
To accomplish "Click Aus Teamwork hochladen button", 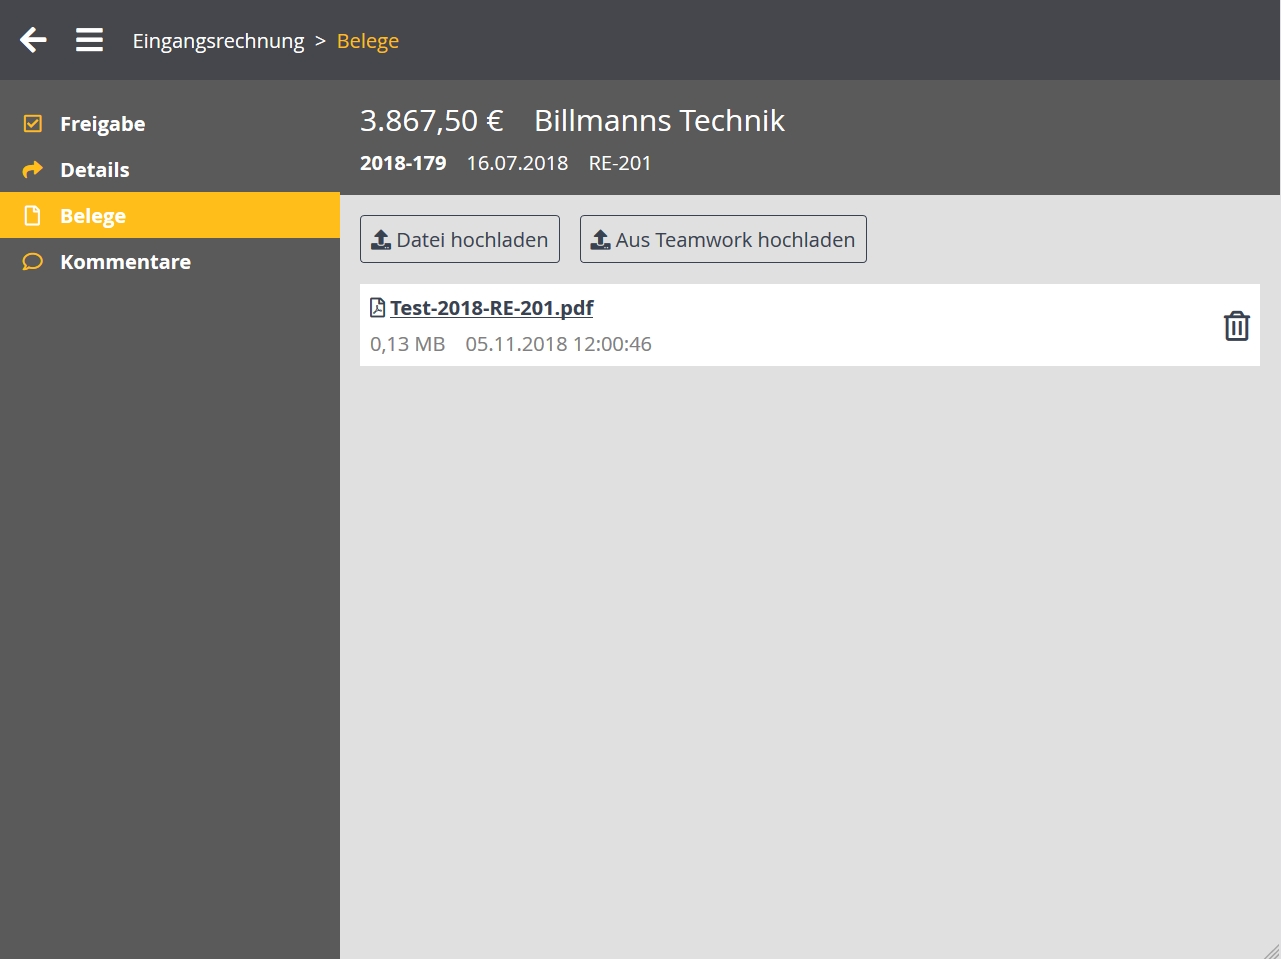I will click(x=723, y=239).
